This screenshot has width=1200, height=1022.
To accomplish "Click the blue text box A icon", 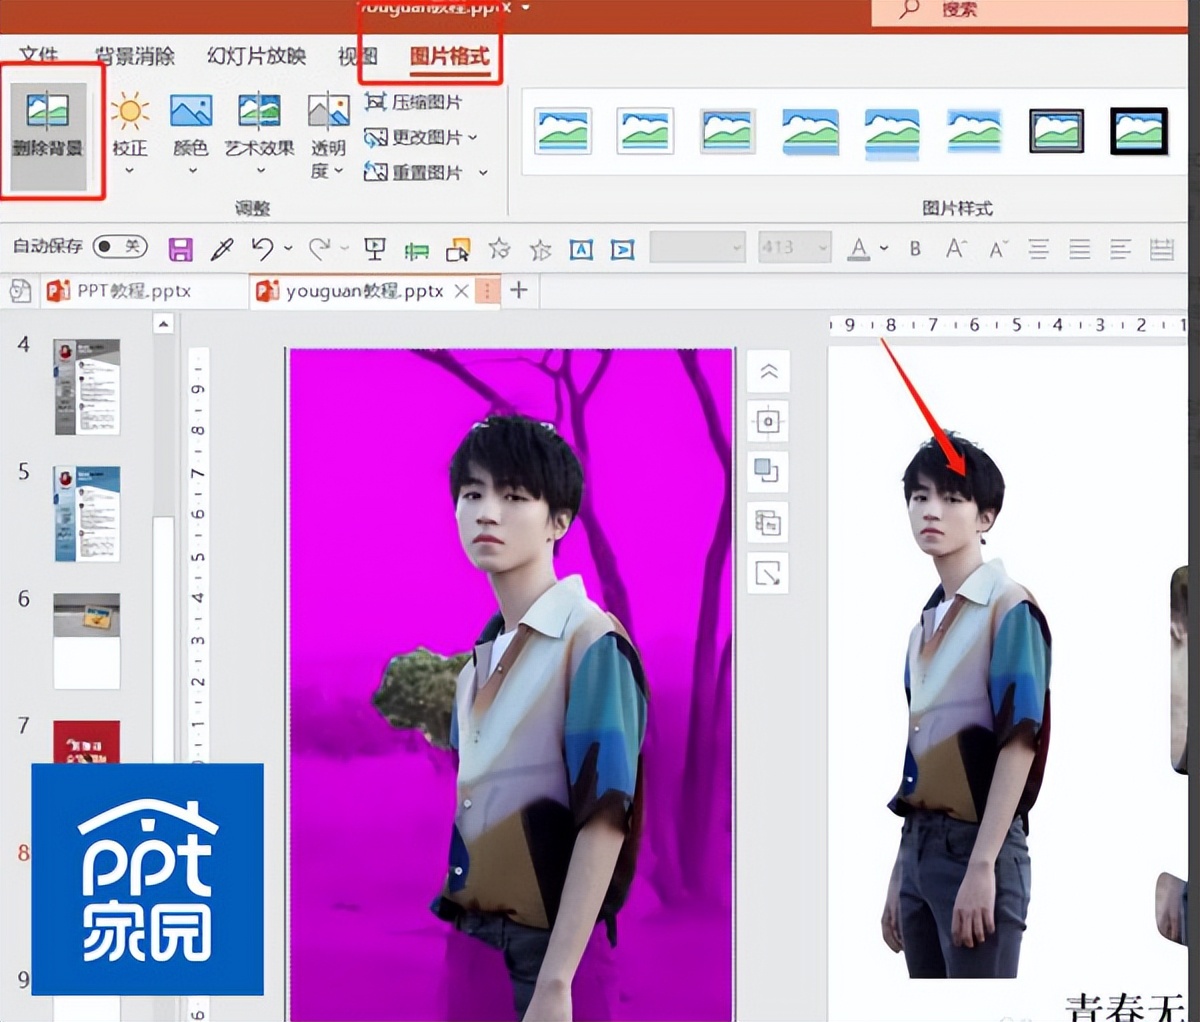I will (x=581, y=249).
